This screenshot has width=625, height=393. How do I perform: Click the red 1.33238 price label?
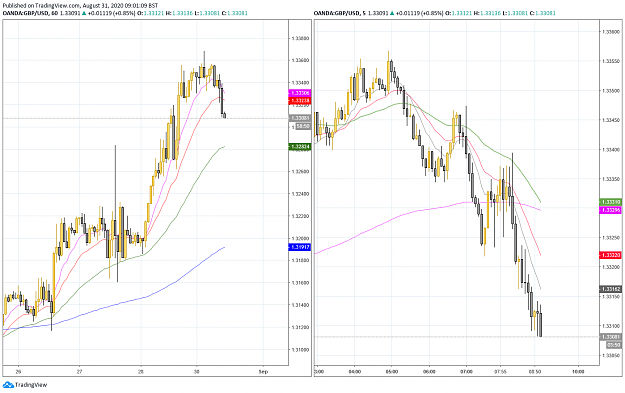(300, 101)
